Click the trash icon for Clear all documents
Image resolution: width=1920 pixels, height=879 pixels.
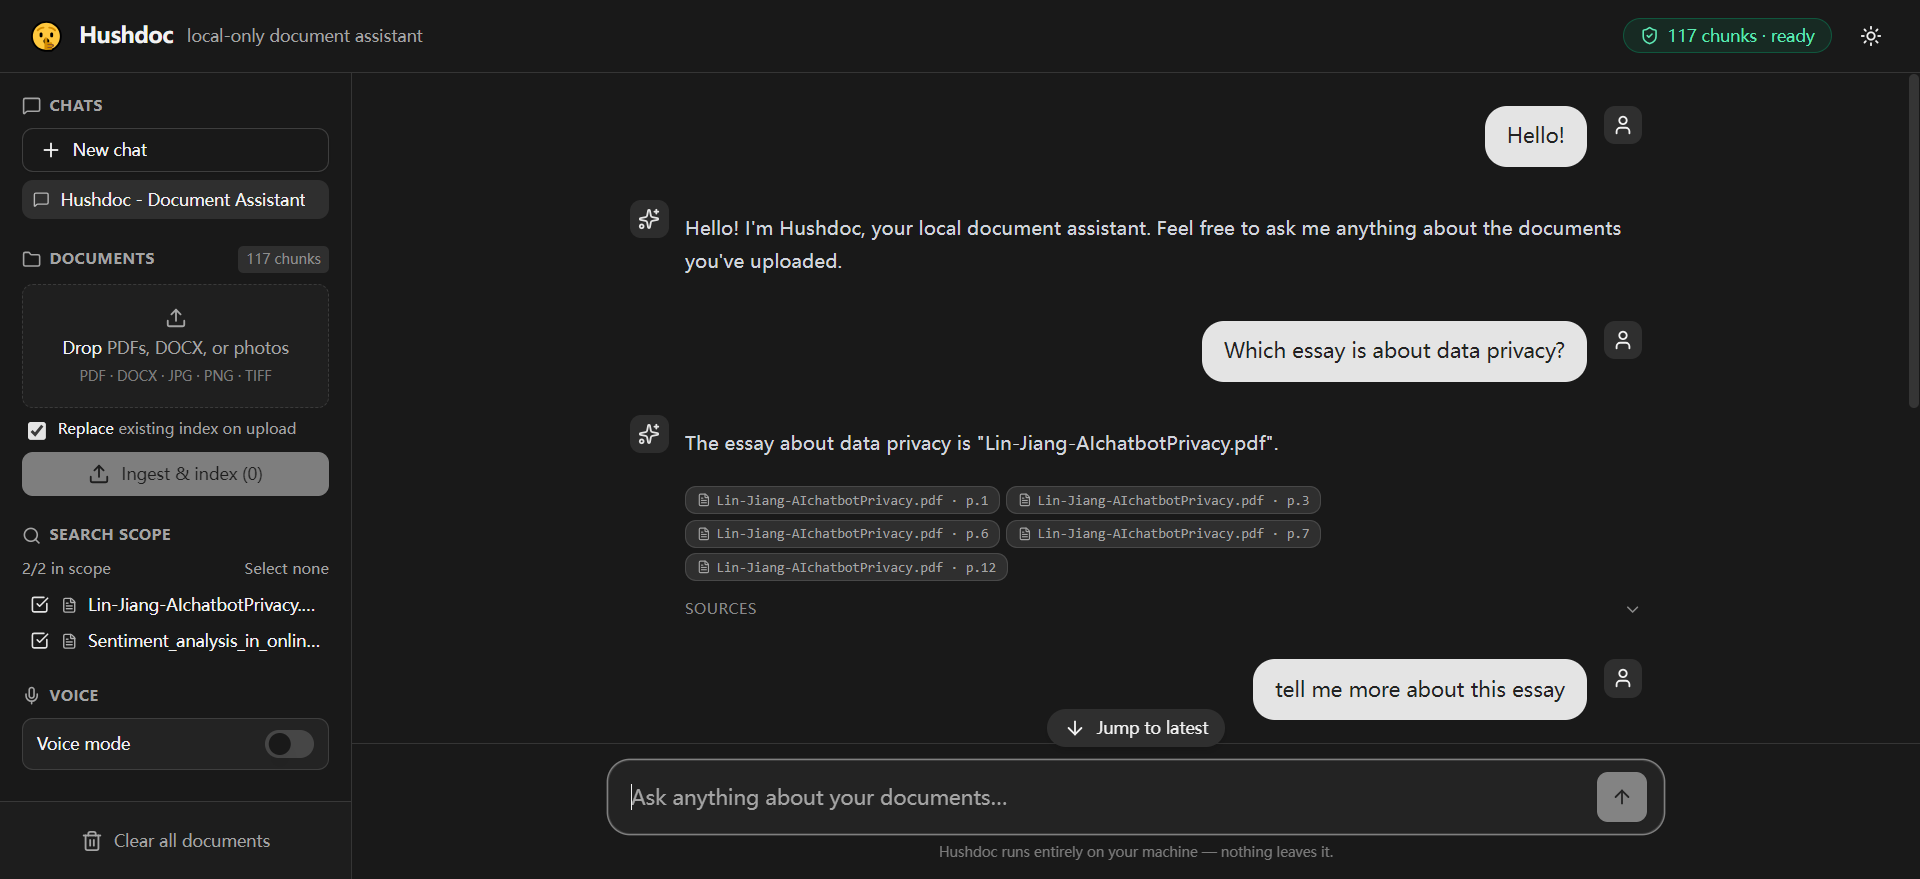point(92,841)
